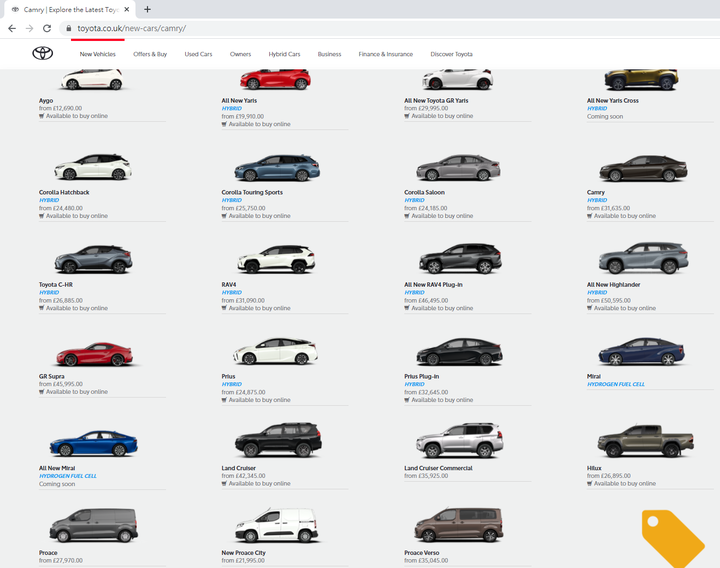
Task: Click the orange price tag icon
Action: click(x=672, y=538)
